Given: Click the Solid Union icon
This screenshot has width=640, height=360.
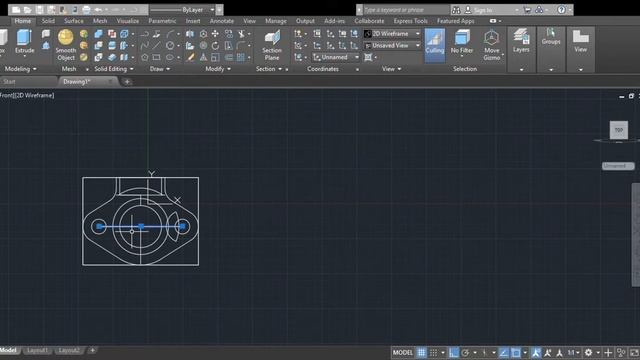Looking at the screenshot, I should (98, 34).
